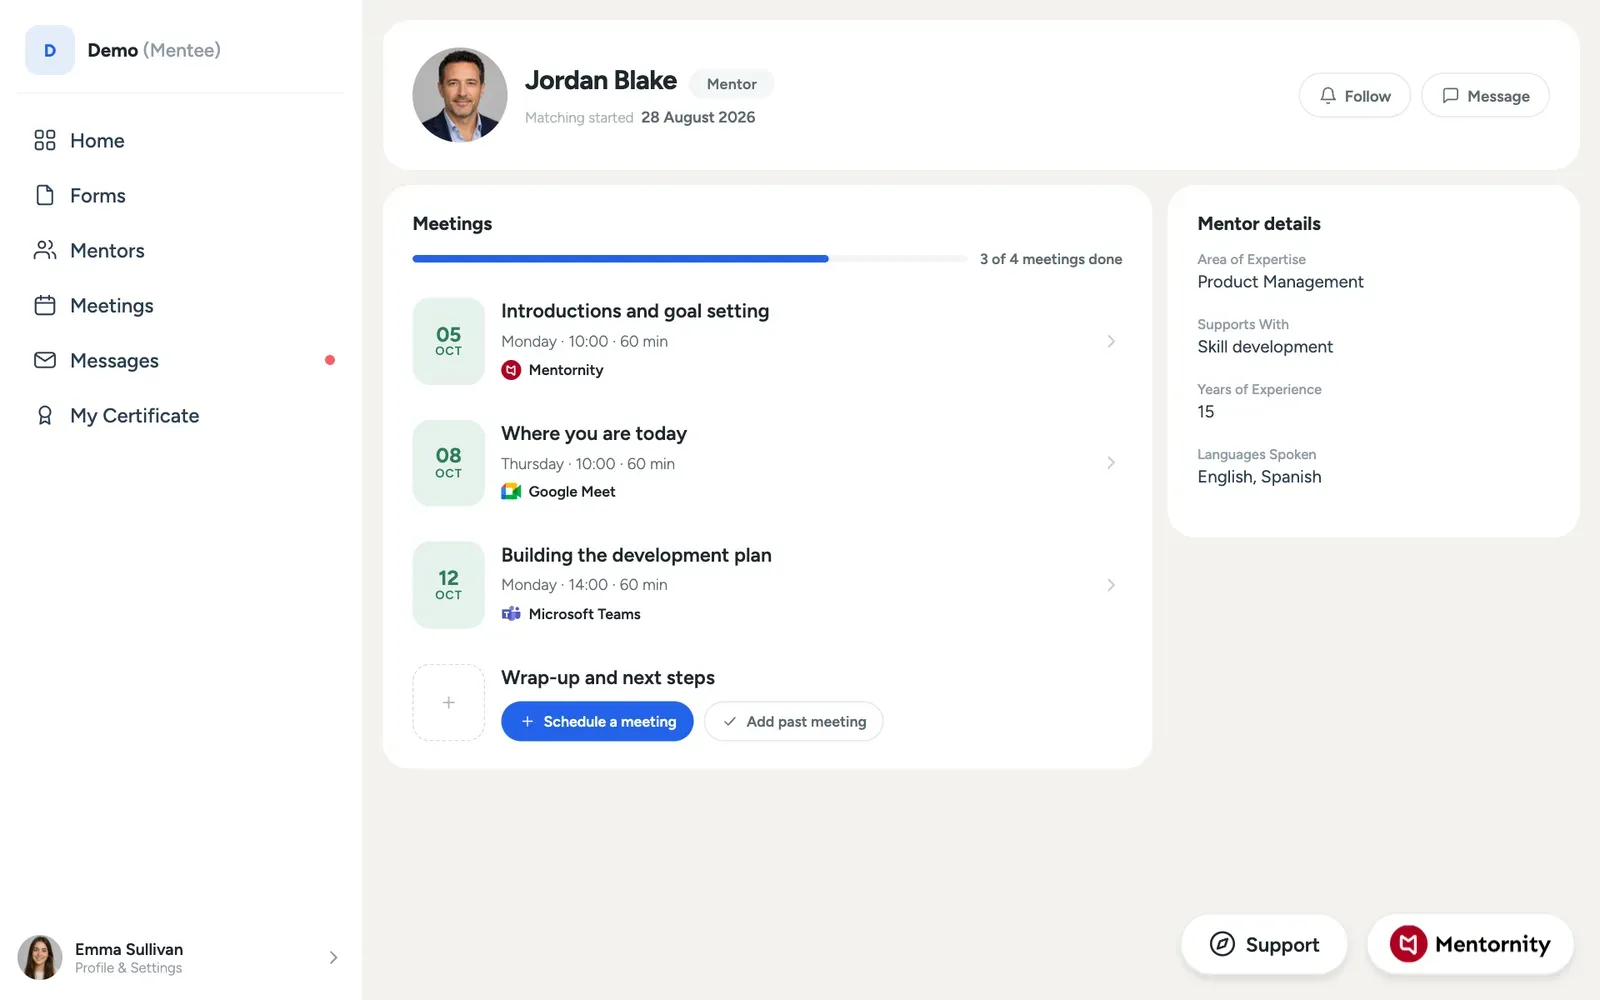1600x1000 pixels.
Task: Click the Schedule a meeting button
Action: 597,721
